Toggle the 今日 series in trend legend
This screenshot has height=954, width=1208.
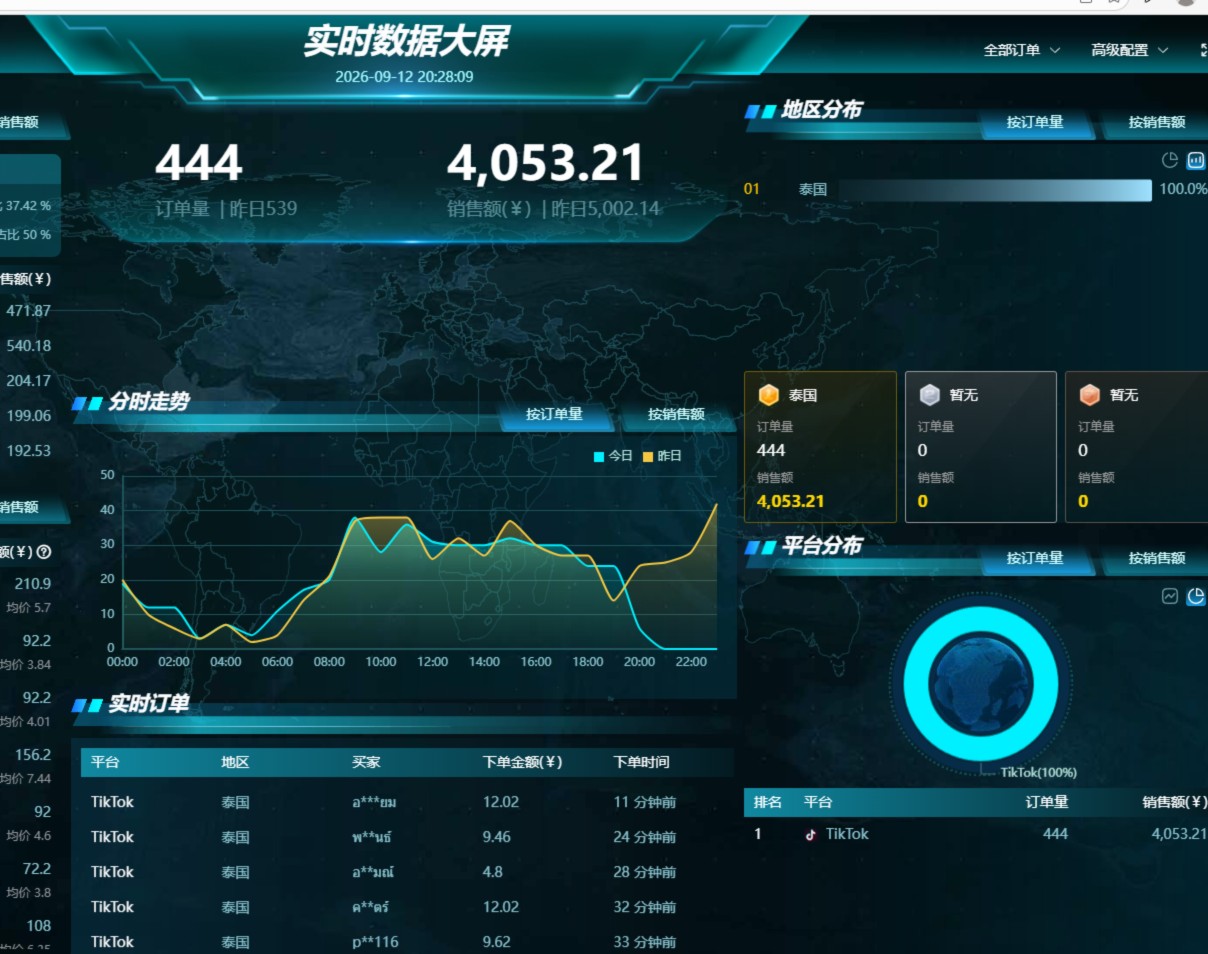tap(613, 456)
